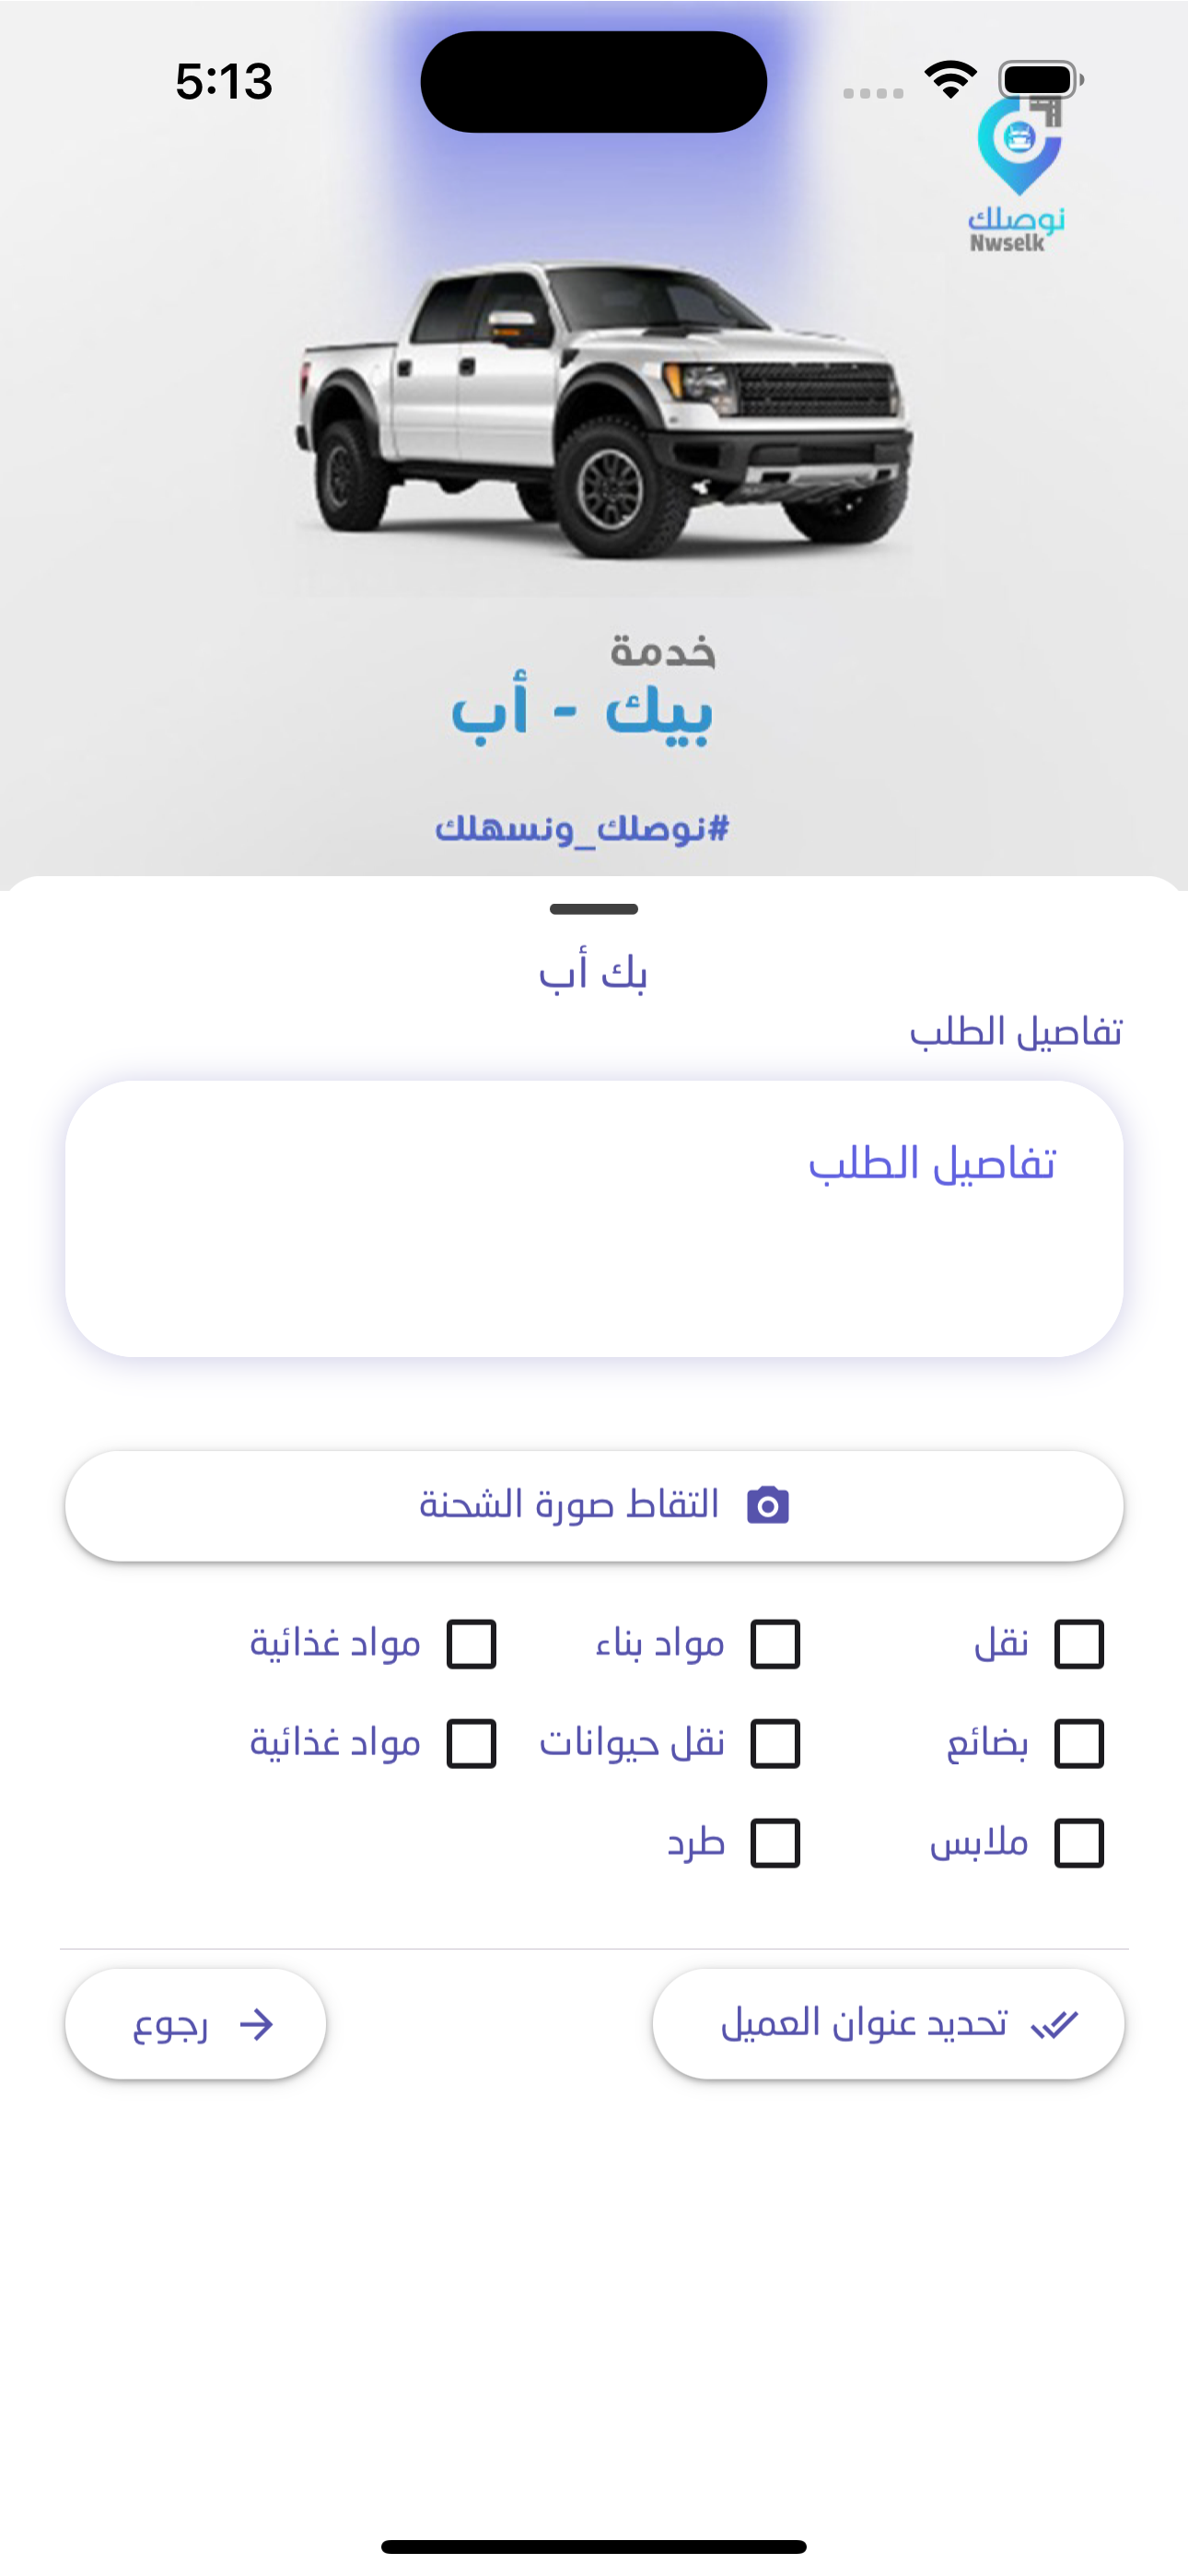Image resolution: width=1188 pixels, height=2576 pixels.
Task: Enable the مواد بناء checkbox
Action: pyautogui.click(x=776, y=1644)
